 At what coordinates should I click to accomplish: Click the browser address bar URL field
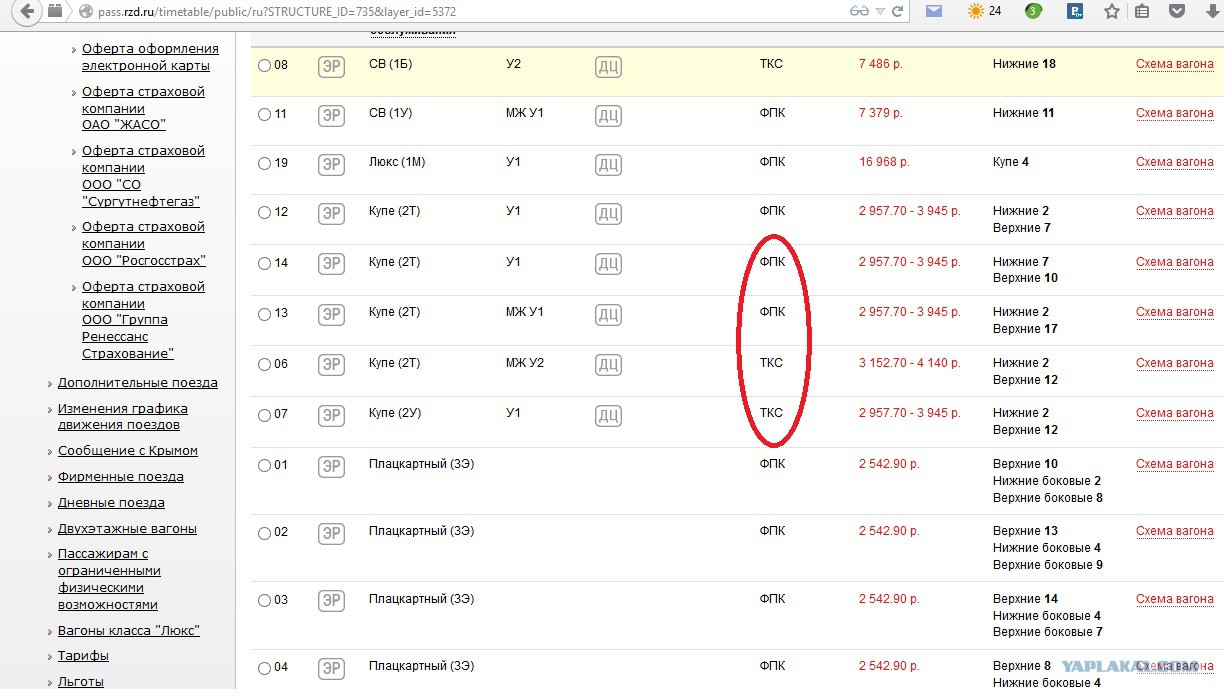click(460, 12)
